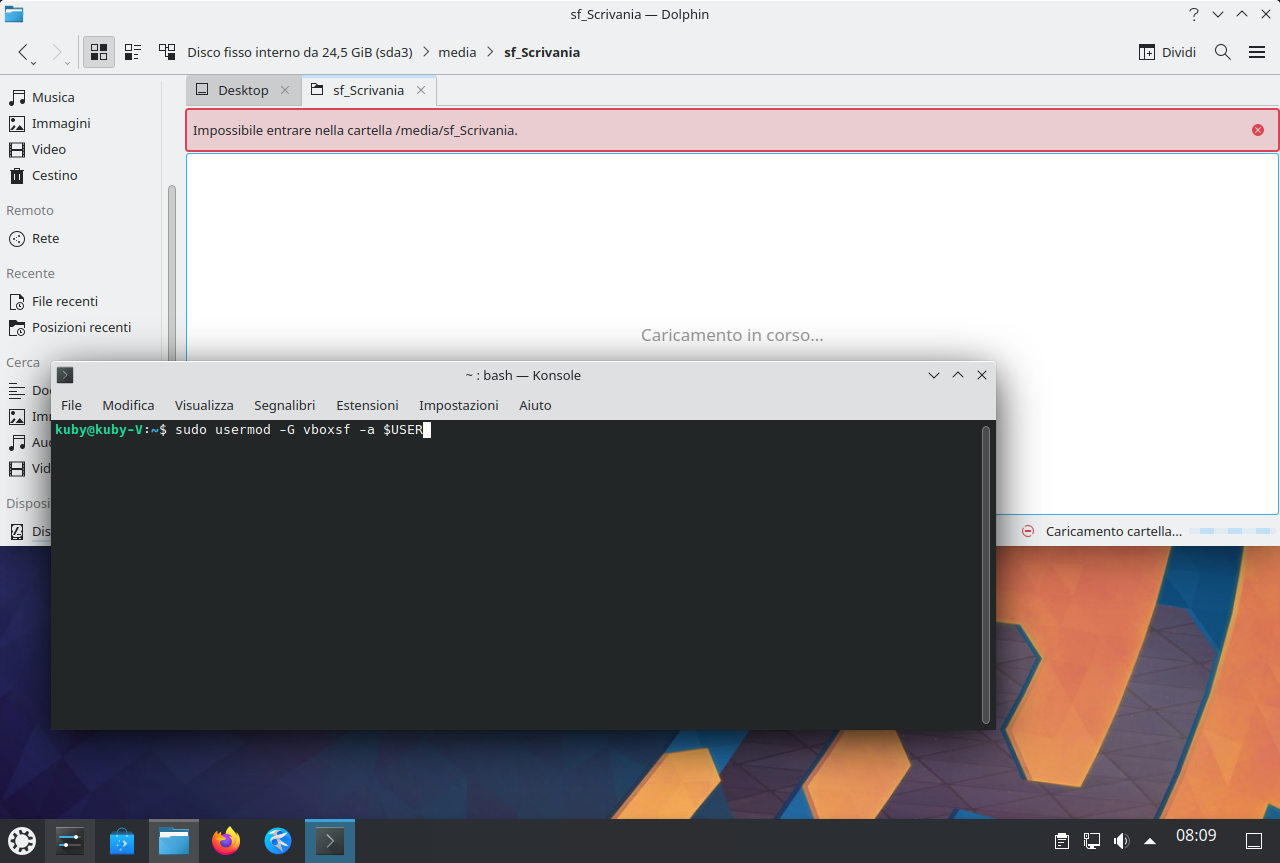
Task: Click inside the Konsole terminal area
Action: pyautogui.click(x=515, y=574)
